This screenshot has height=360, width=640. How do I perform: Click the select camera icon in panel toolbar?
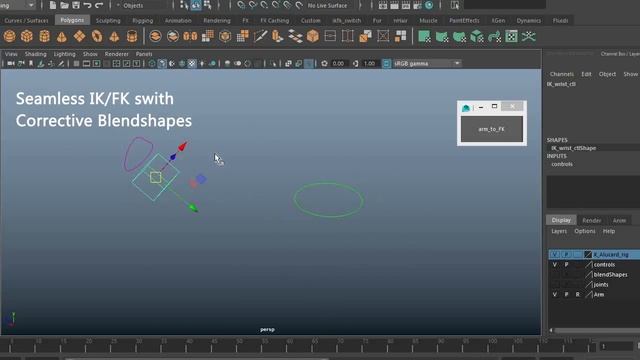click(11, 64)
